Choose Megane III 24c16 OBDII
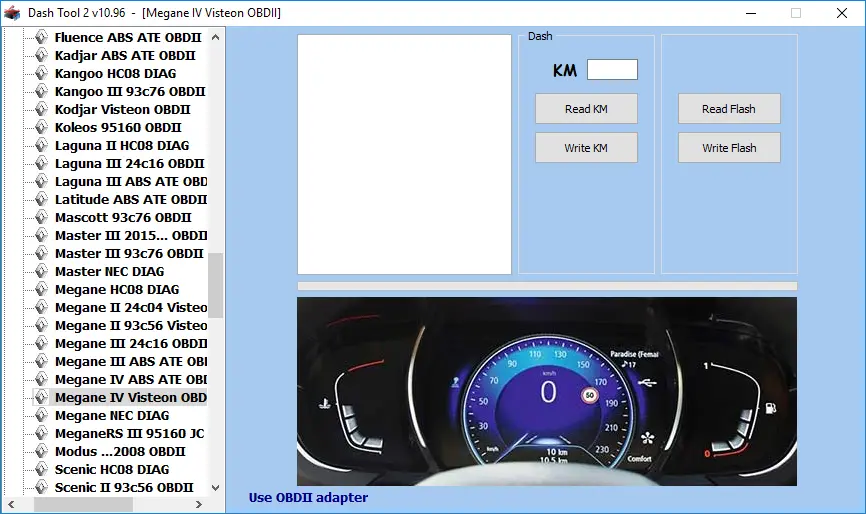The image size is (866, 514). [x=131, y=343]
